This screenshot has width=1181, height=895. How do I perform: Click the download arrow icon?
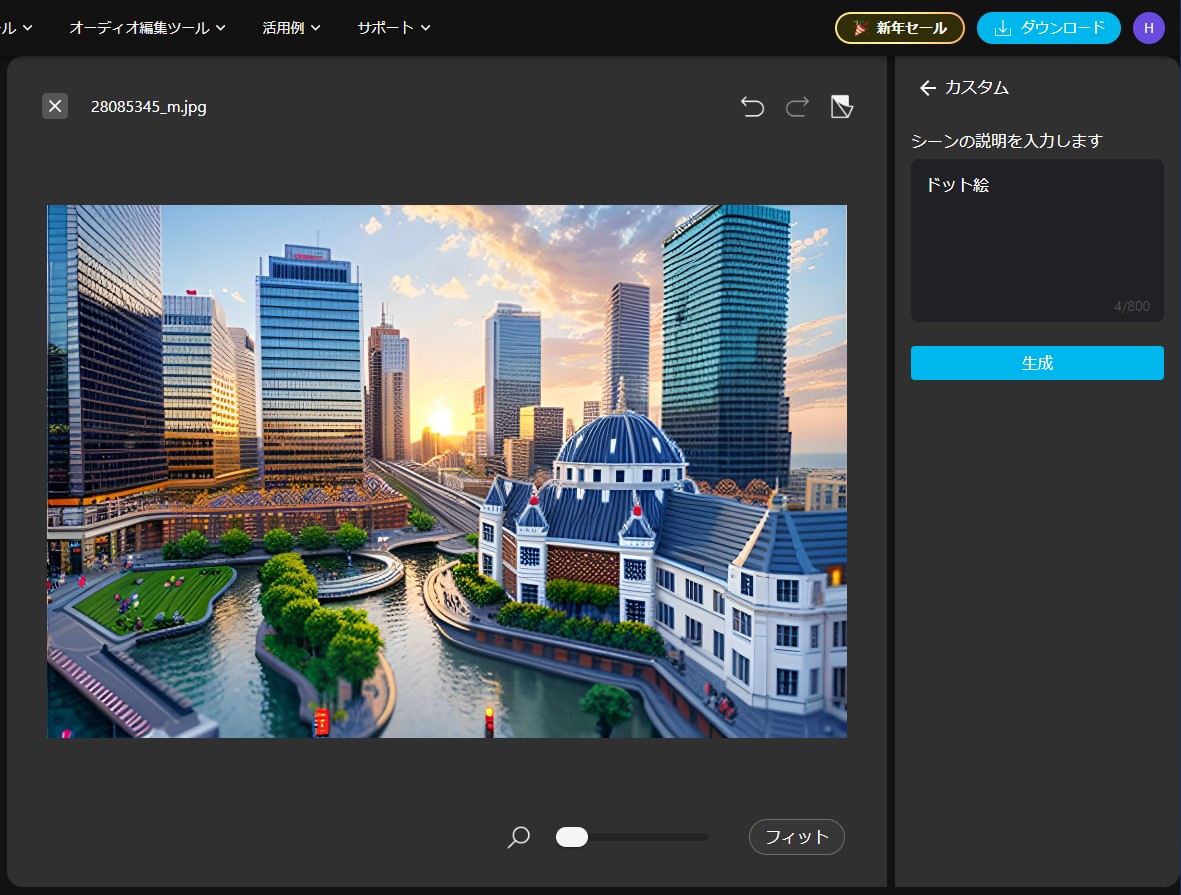[x=1002, y=28]
